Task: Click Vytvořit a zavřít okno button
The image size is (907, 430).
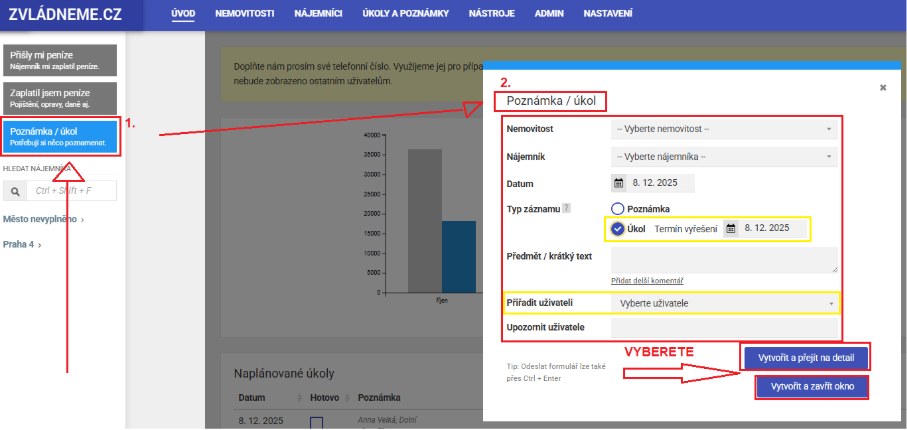Action: click(812, 387)
